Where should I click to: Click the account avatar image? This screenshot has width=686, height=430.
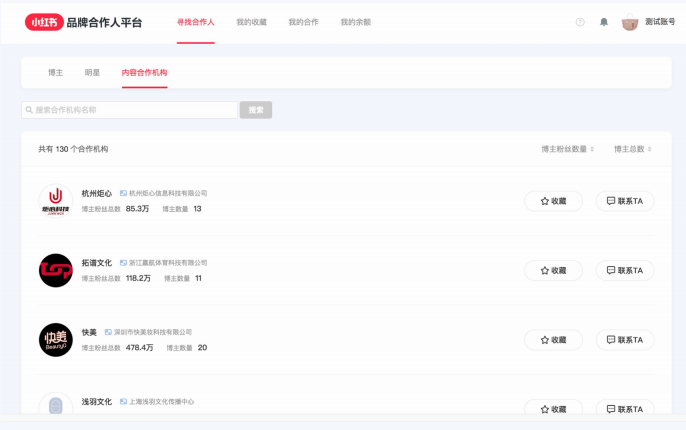[630, 22]
